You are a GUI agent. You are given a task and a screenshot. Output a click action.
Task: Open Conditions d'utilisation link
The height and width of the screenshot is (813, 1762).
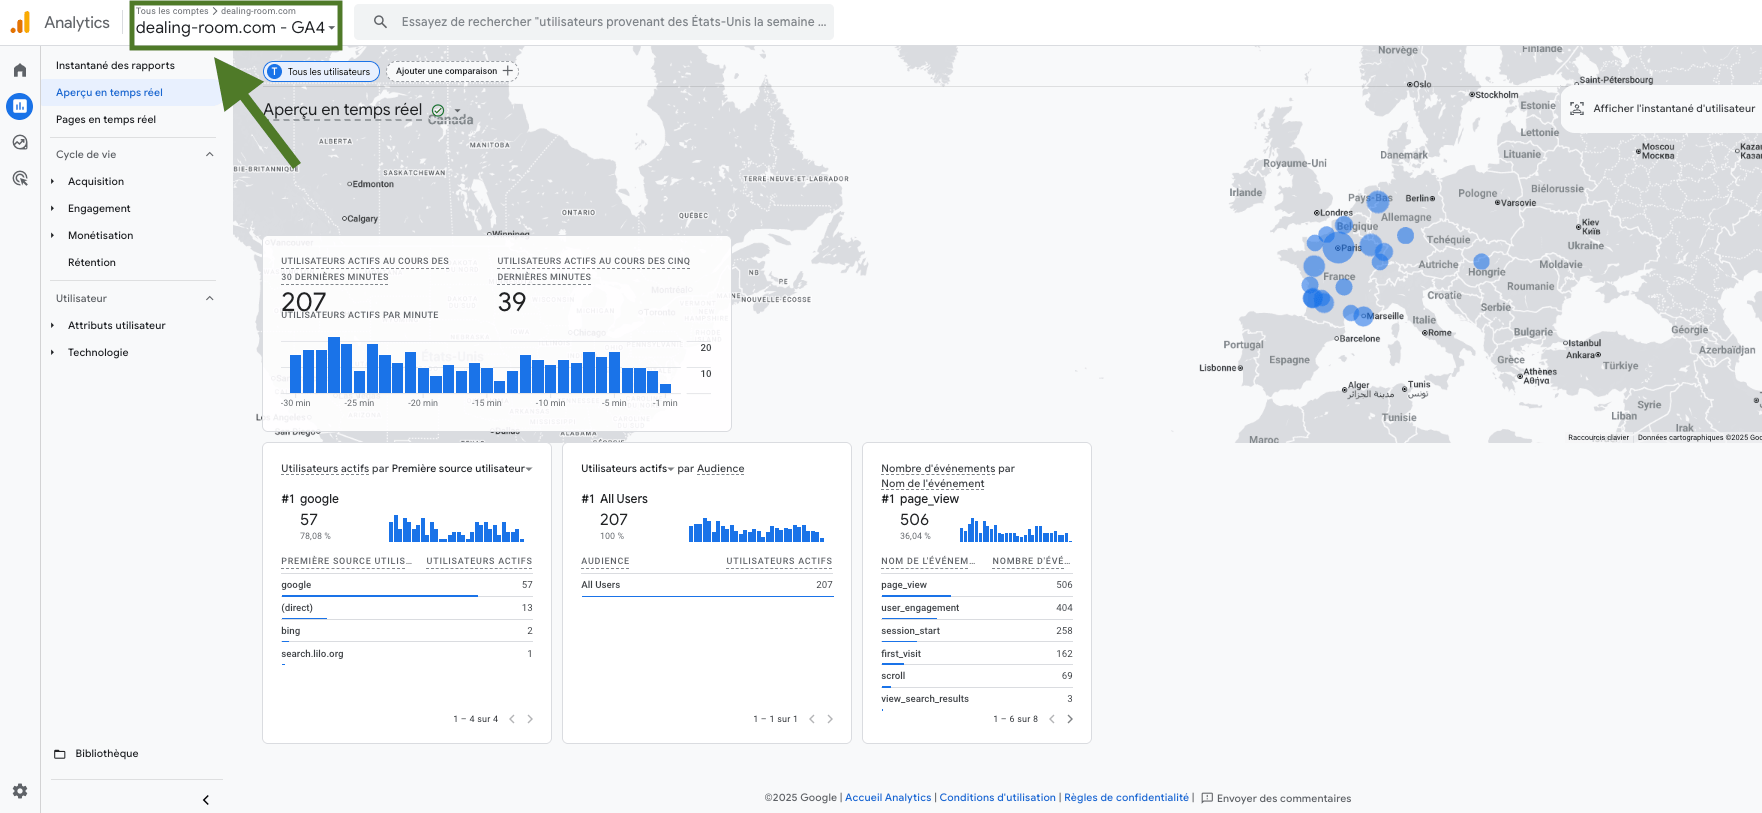[x=997, y=798]
